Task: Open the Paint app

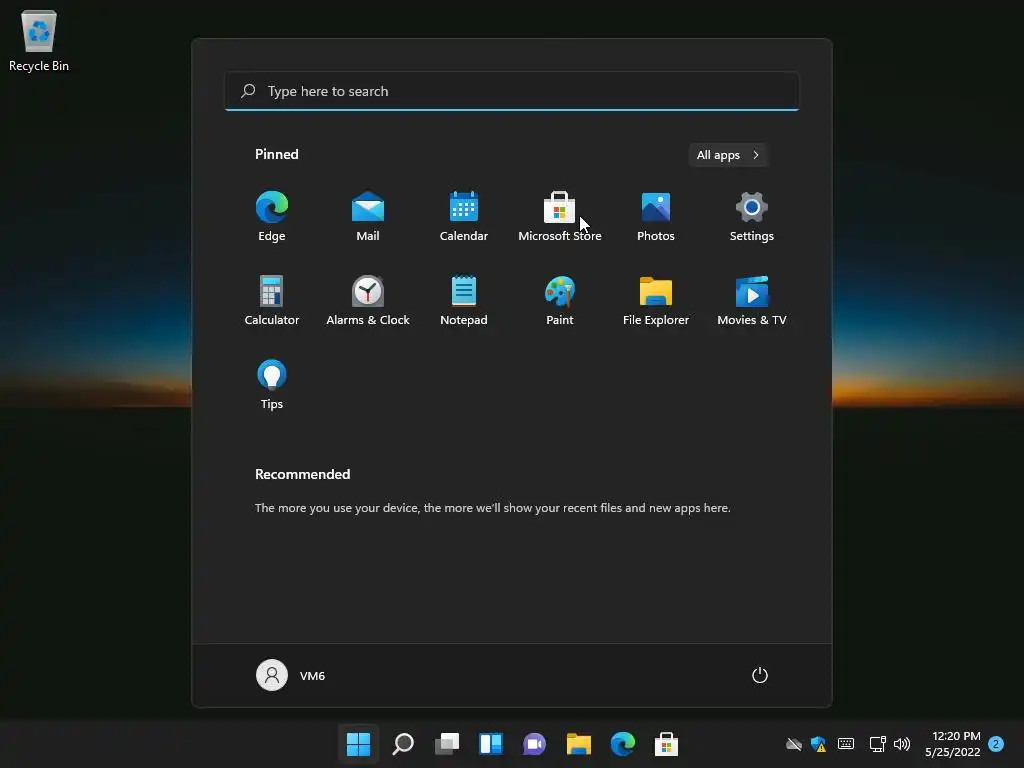Action: pyautogui.click(x=560, y=300)
